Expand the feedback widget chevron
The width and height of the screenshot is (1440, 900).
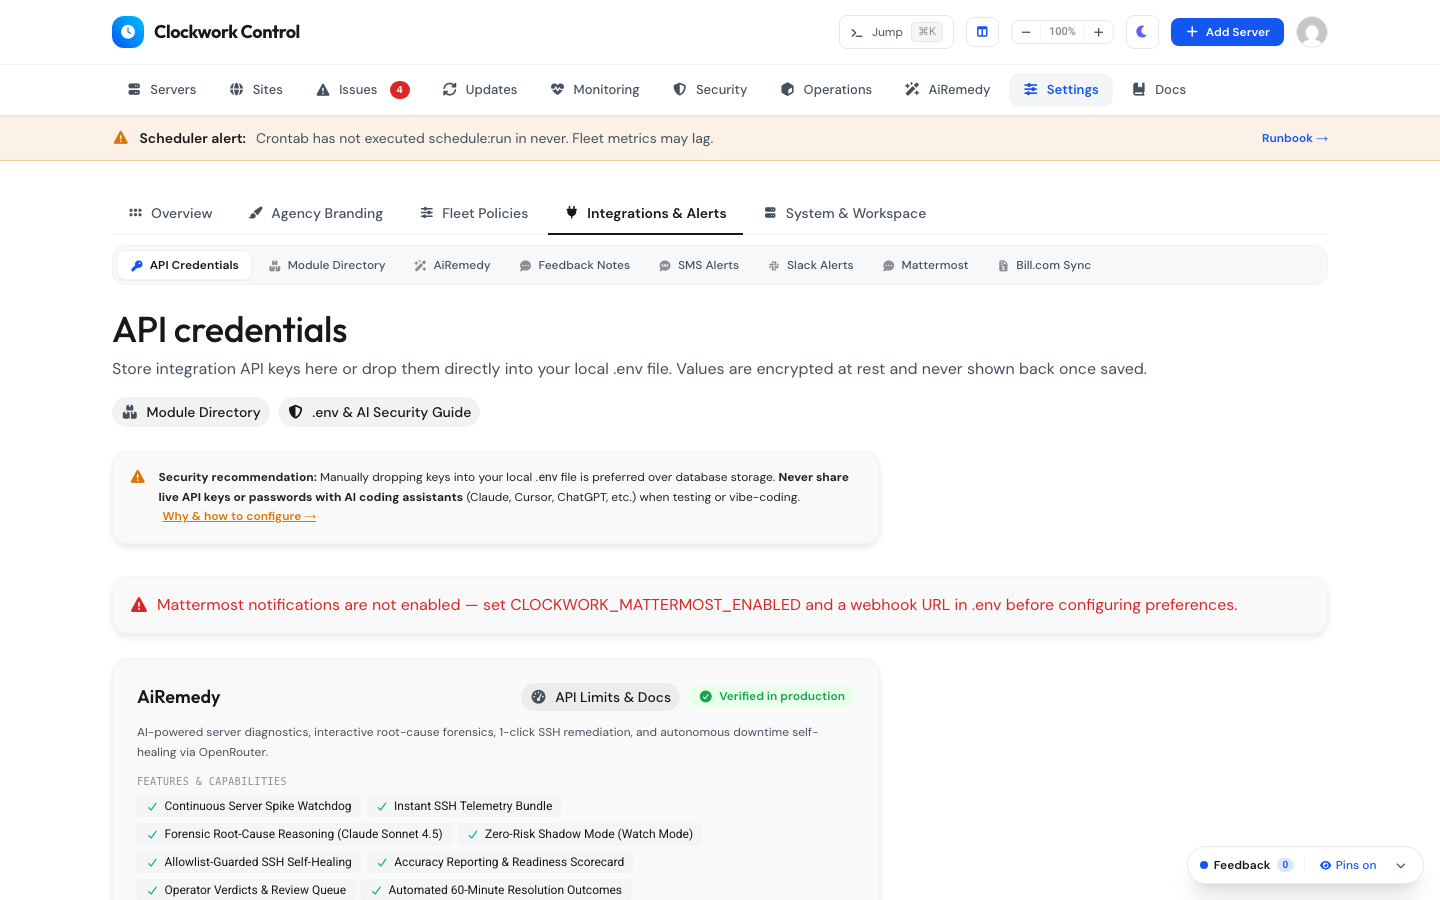1401,865
